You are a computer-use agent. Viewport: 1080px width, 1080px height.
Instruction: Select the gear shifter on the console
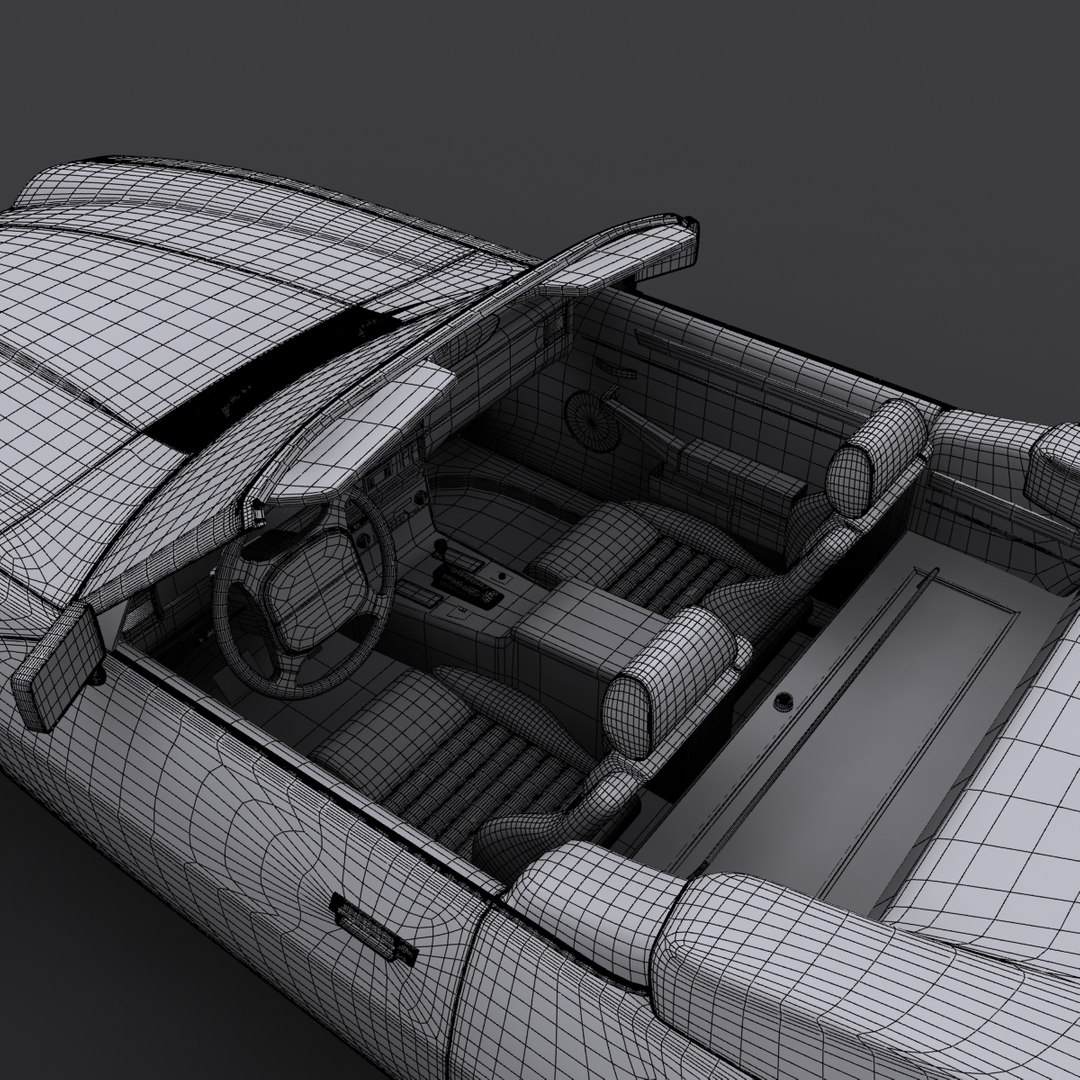pyautogui.click(x=441, y=550)
